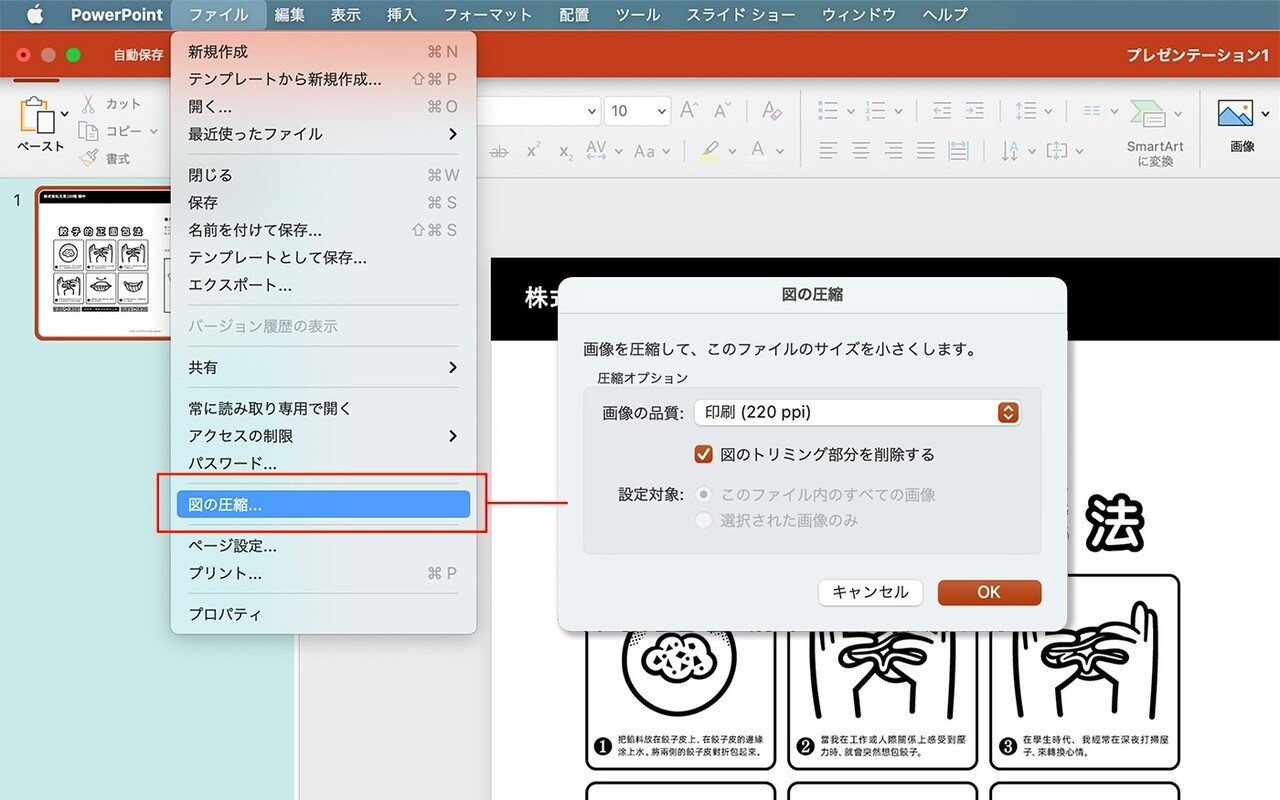This screenshot has height=800, width=1280.
Task: Click the font color A icon
Action: click(x=757, y=150)
